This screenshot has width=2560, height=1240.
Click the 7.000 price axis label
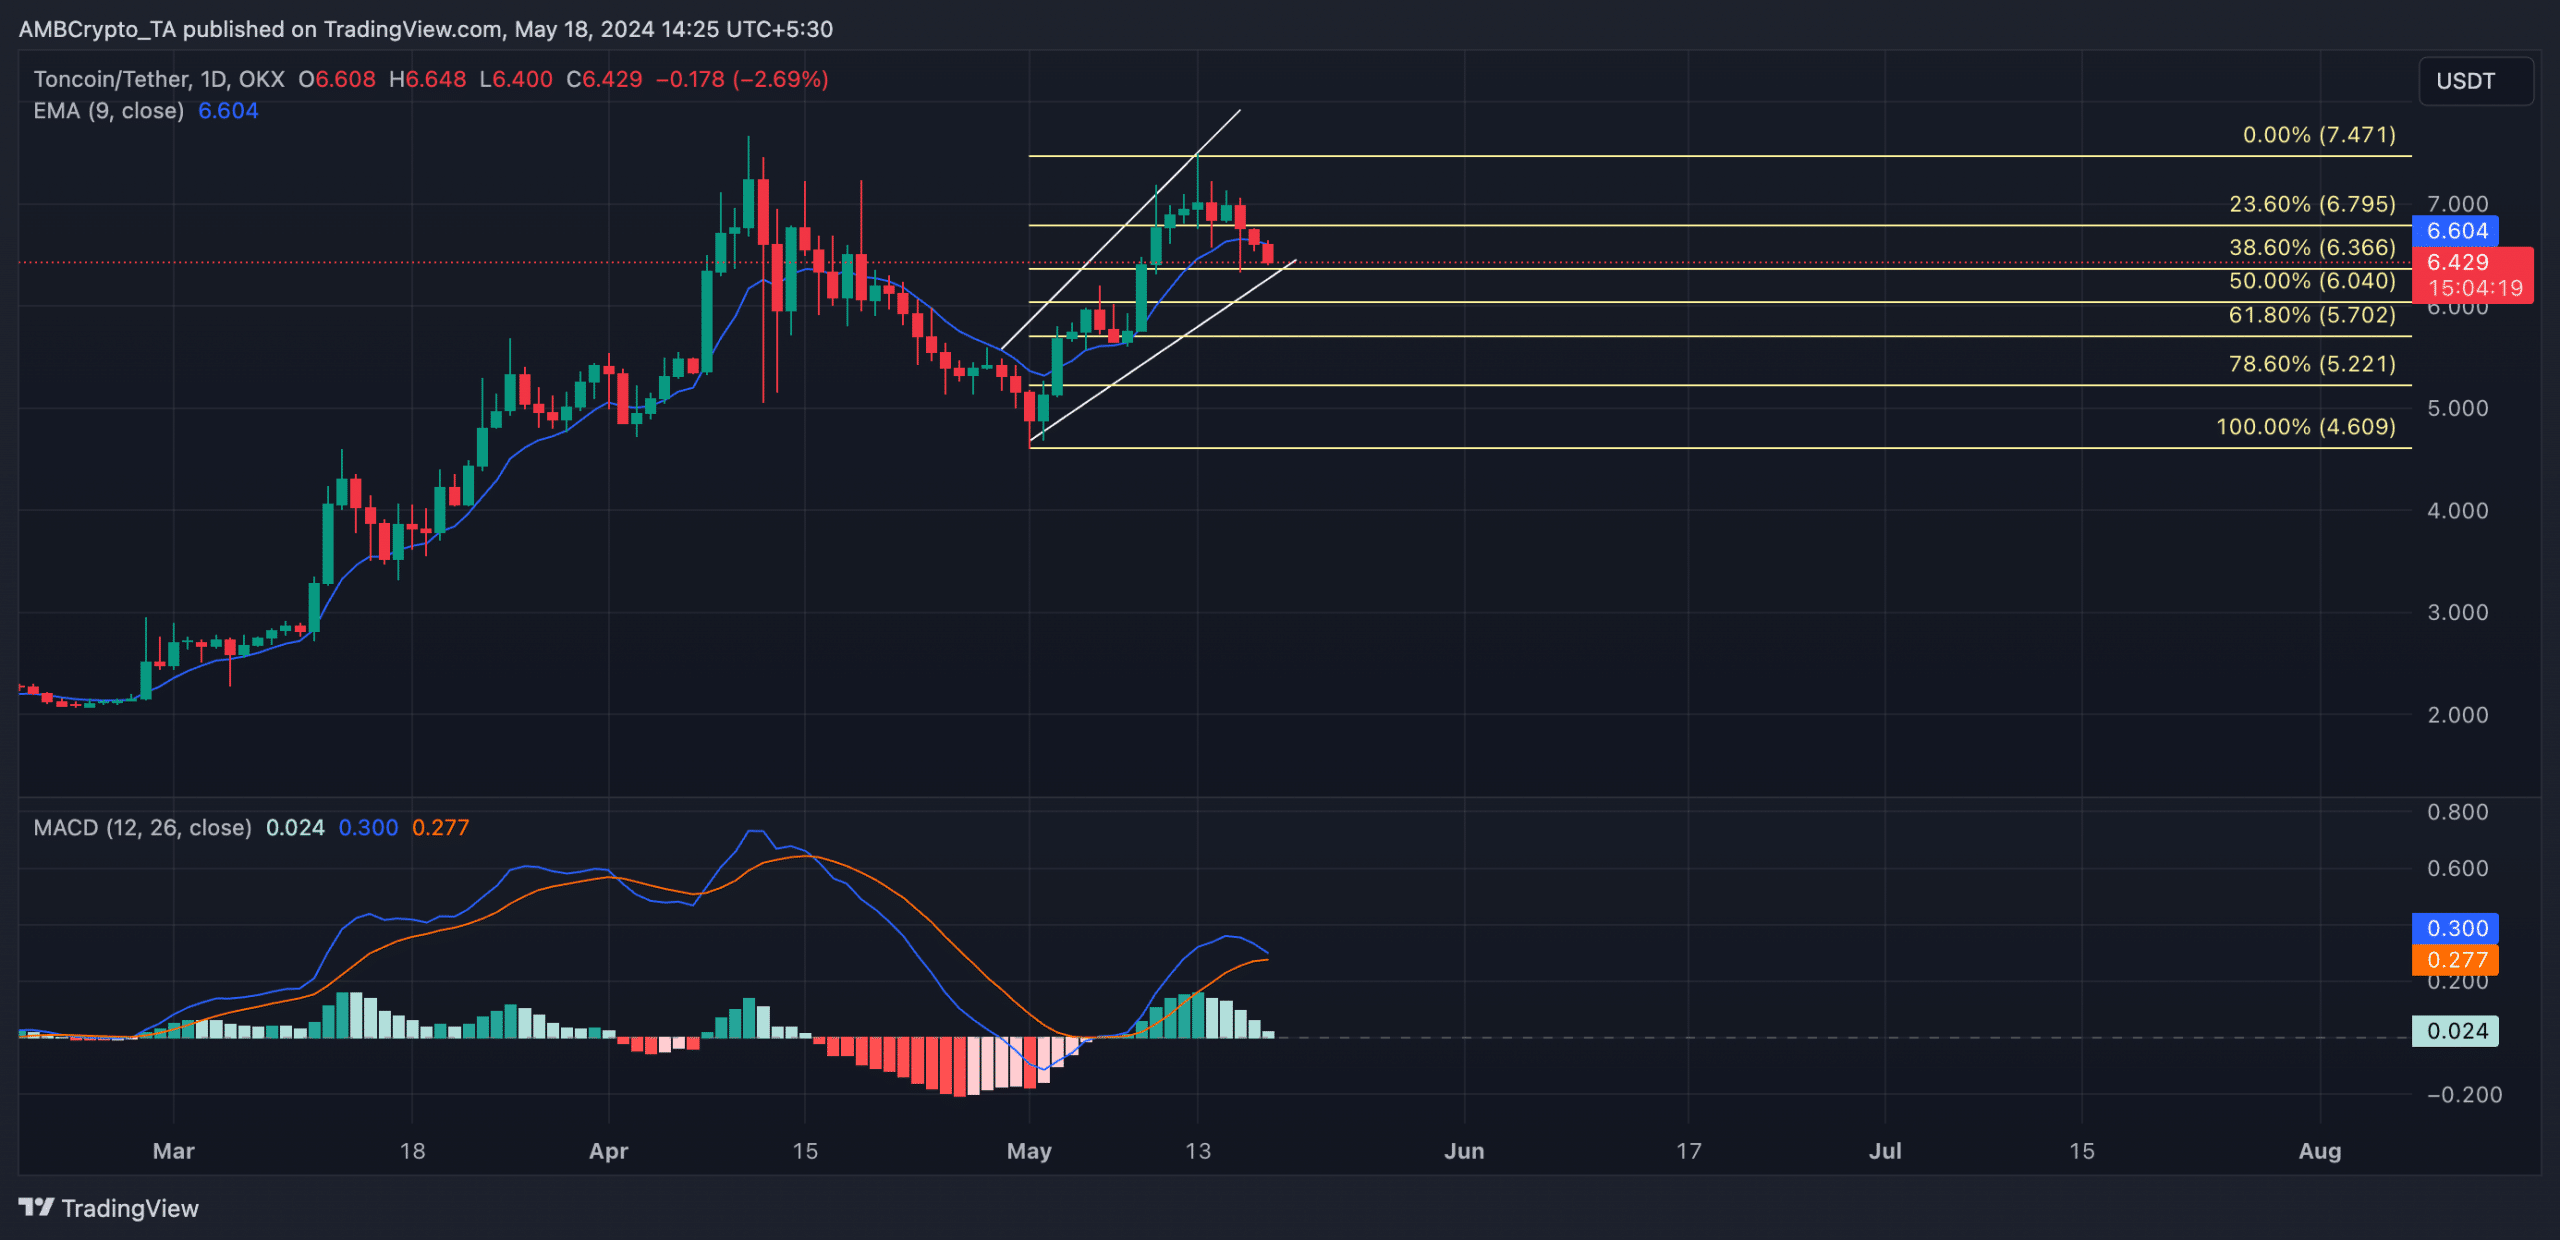point(2457,204)
